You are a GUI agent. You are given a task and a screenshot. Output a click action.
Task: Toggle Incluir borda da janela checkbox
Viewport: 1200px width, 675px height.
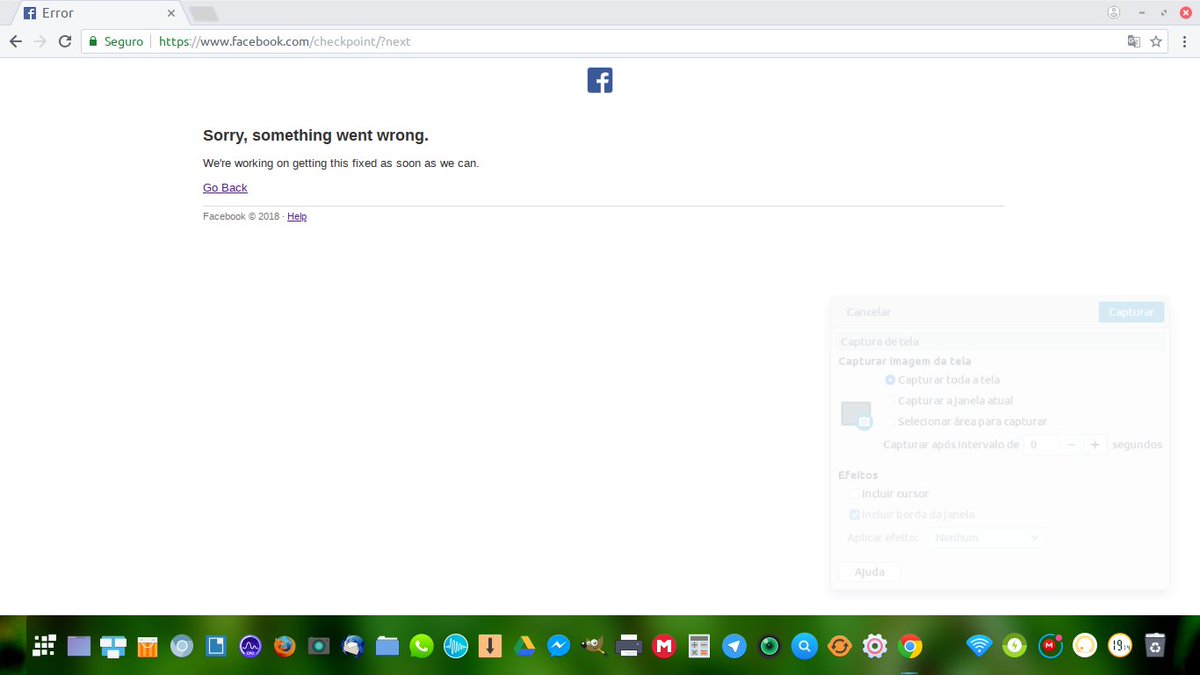911,515
